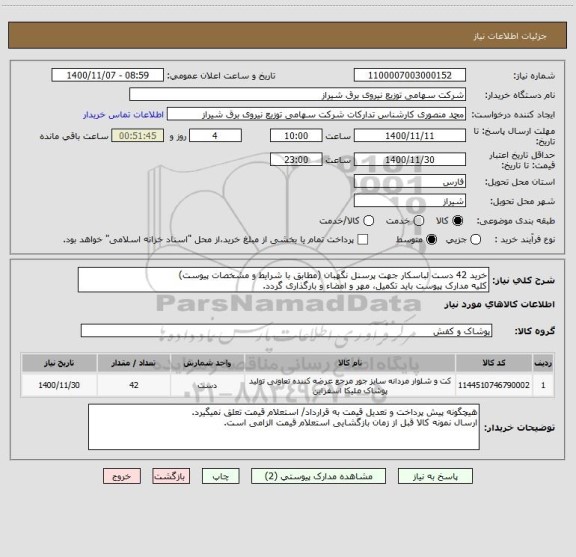Click row number cell 1
Viewport: 576px width, 557px height.
click(x=543, y=385)
